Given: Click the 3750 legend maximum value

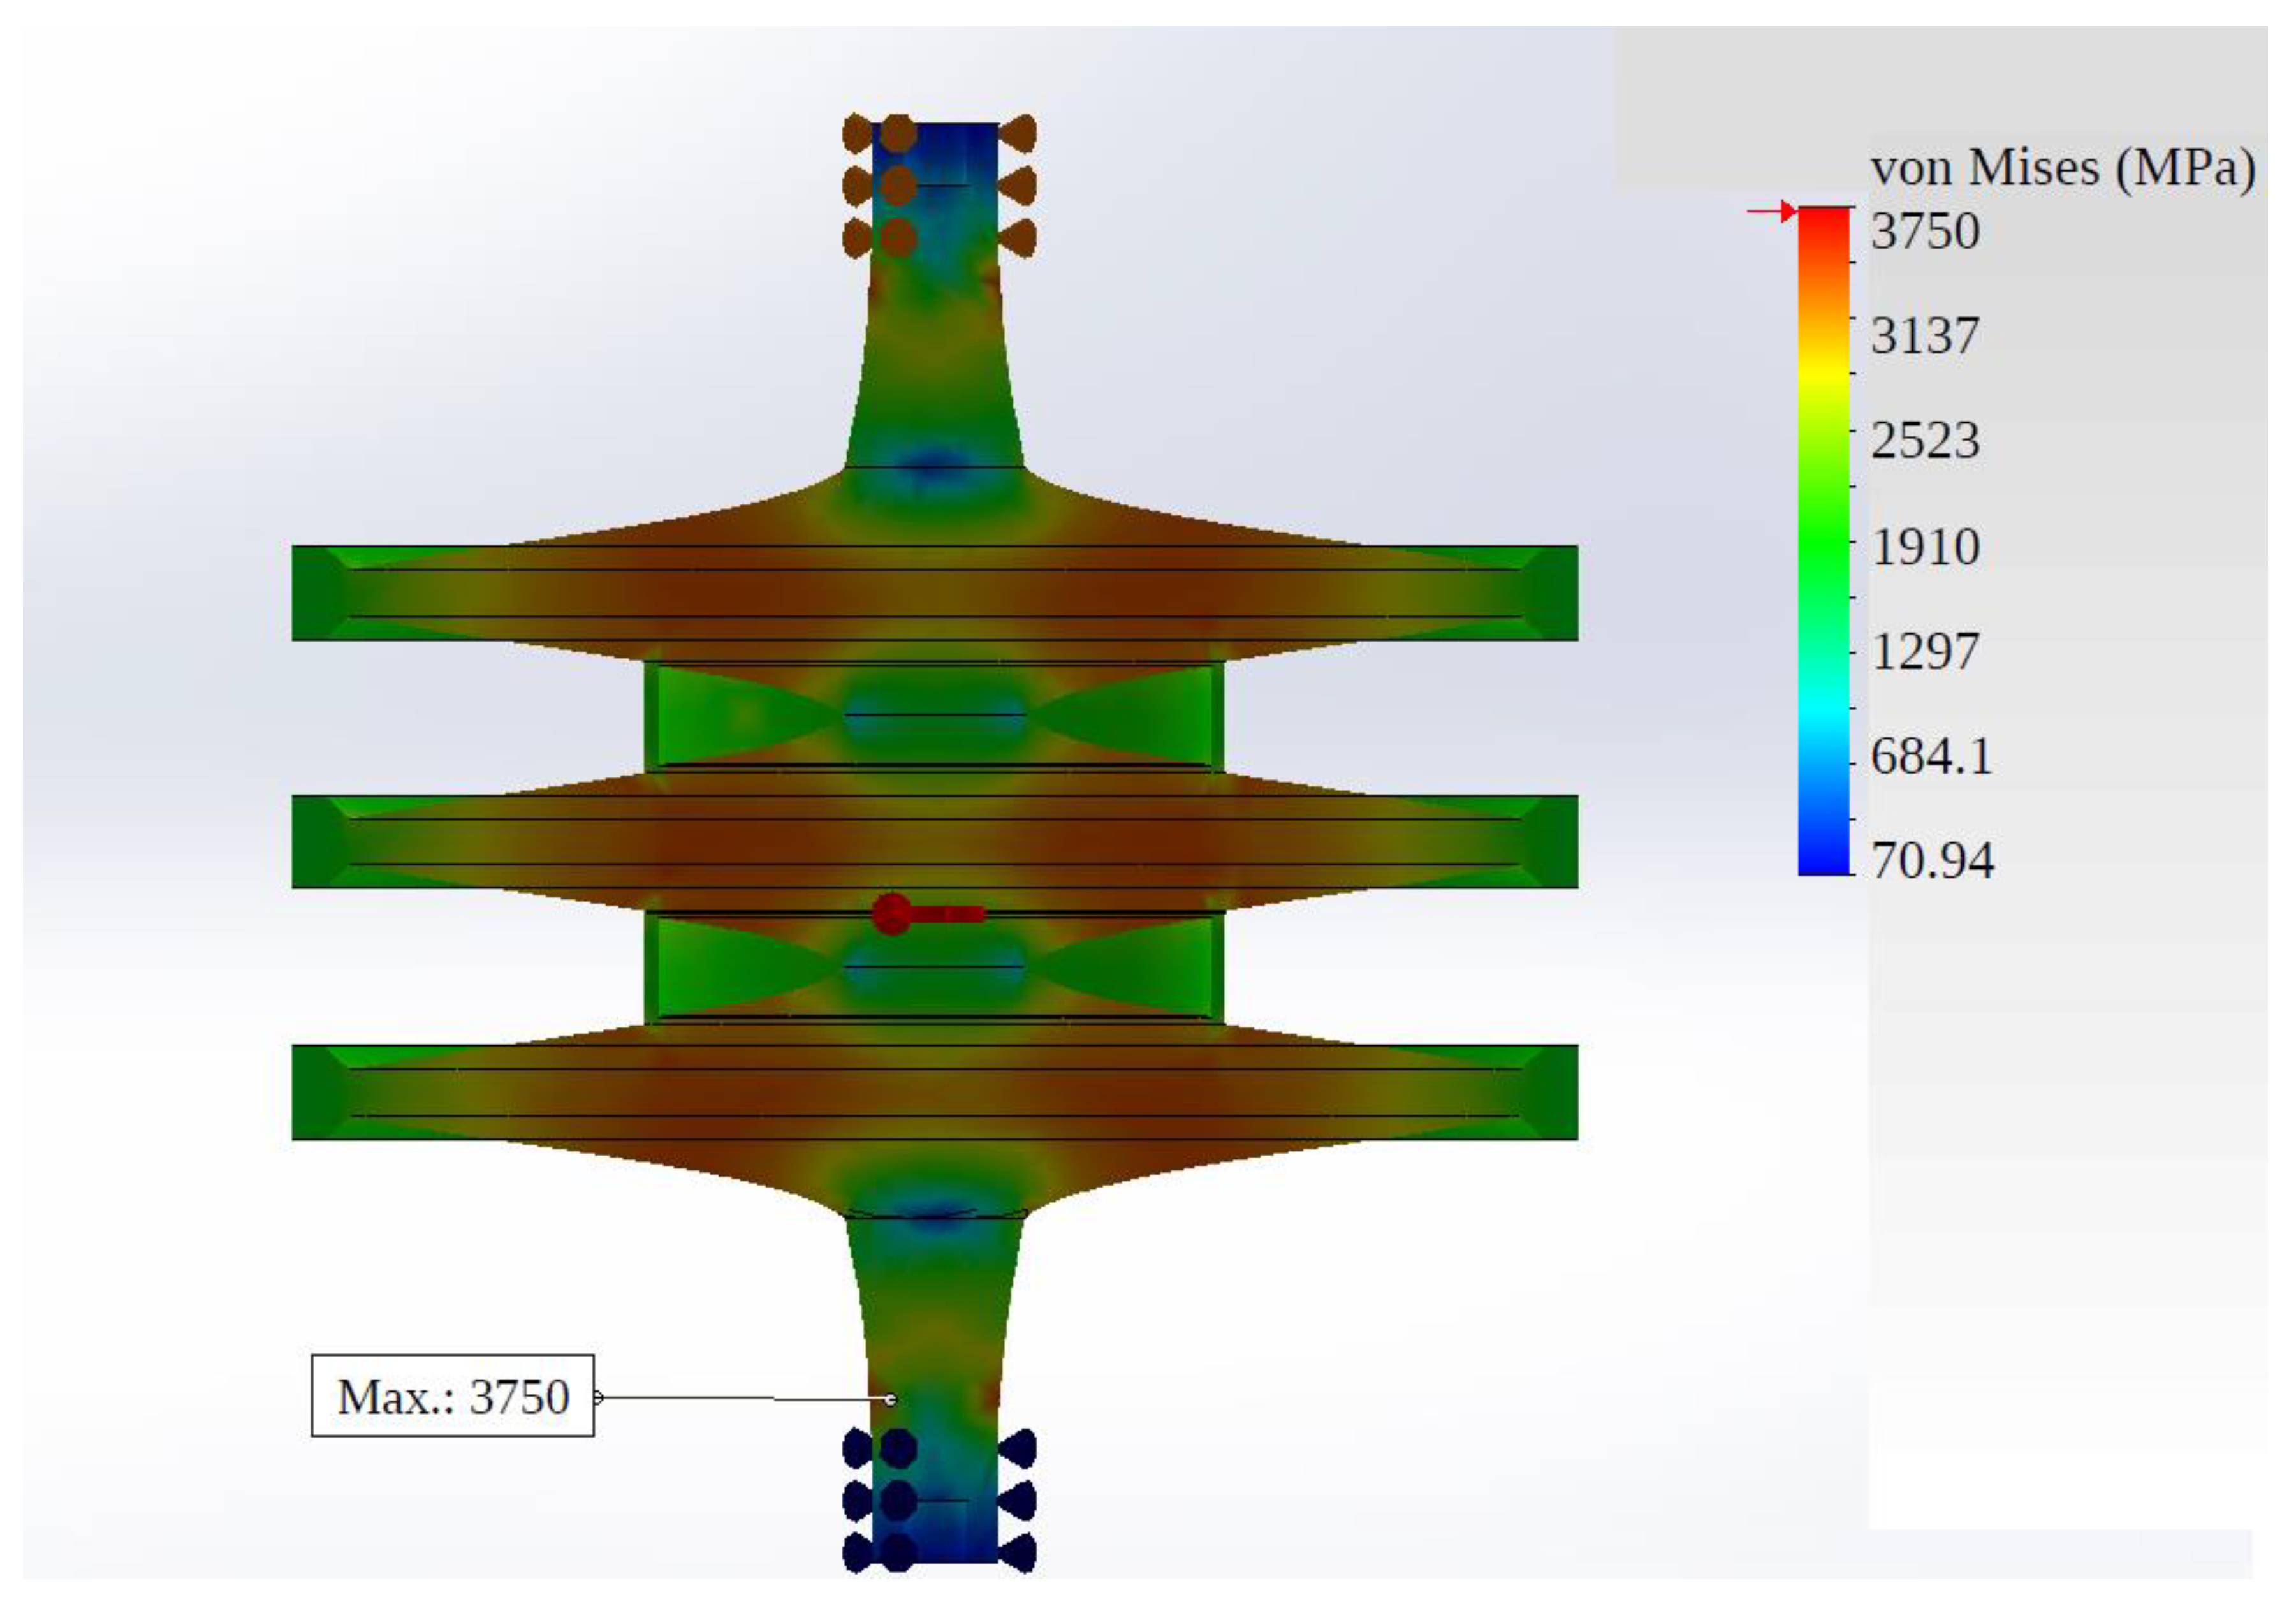Looking at the screenshot, I should pyautogui.click(x=1925, y=232).
